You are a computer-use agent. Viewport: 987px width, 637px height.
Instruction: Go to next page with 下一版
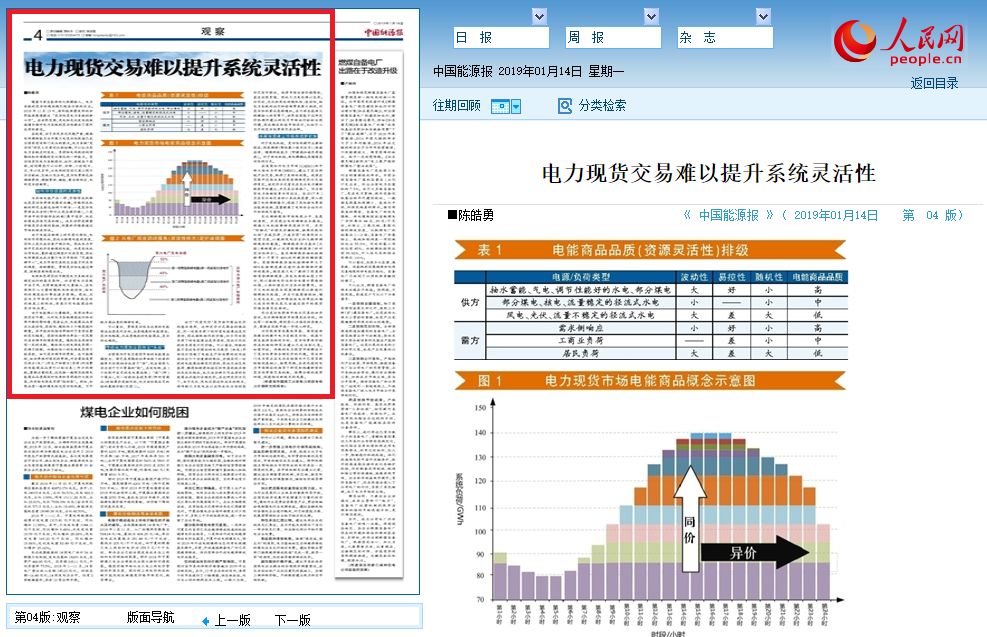(x=293, y=621)
